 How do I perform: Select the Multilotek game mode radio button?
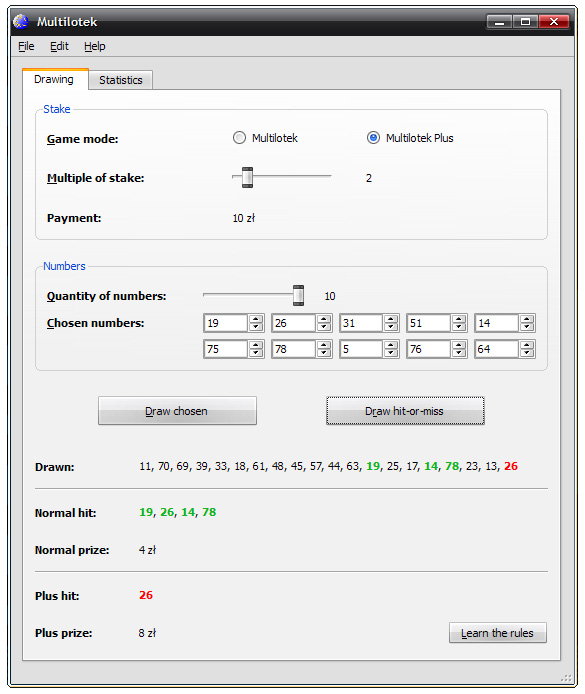click(x=239, y=138)
